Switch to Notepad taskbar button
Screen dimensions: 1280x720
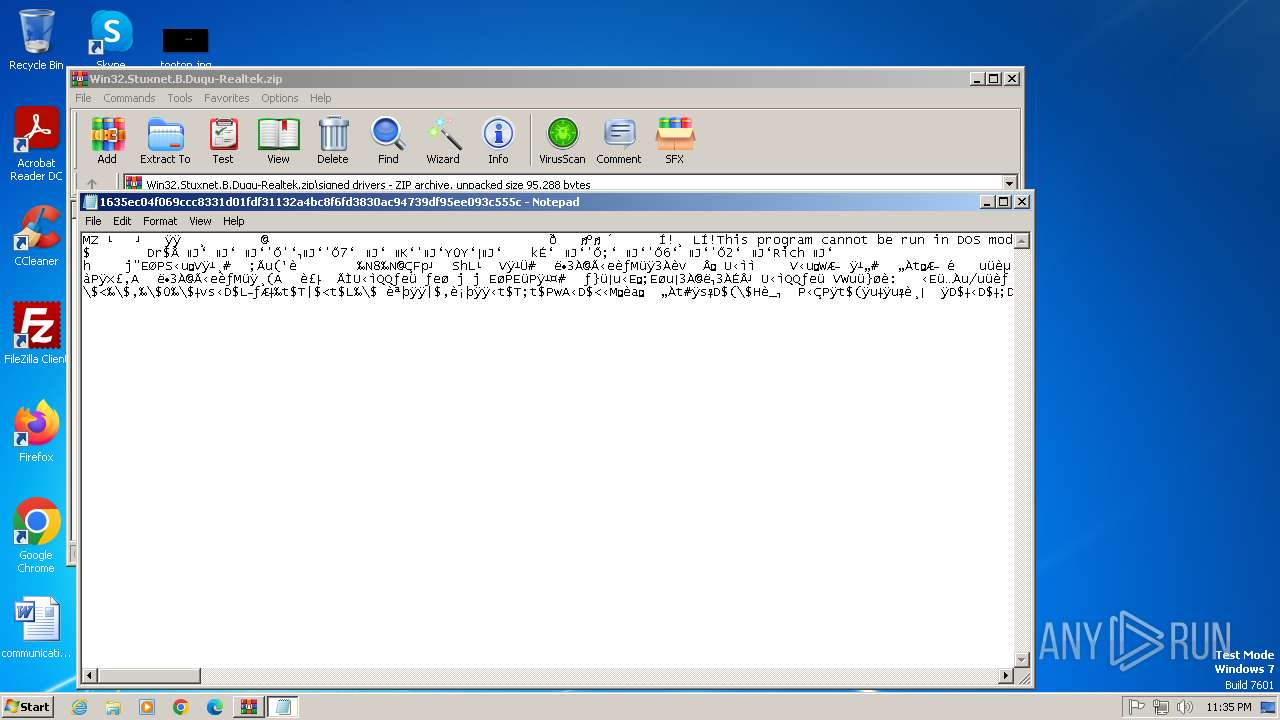283,707
